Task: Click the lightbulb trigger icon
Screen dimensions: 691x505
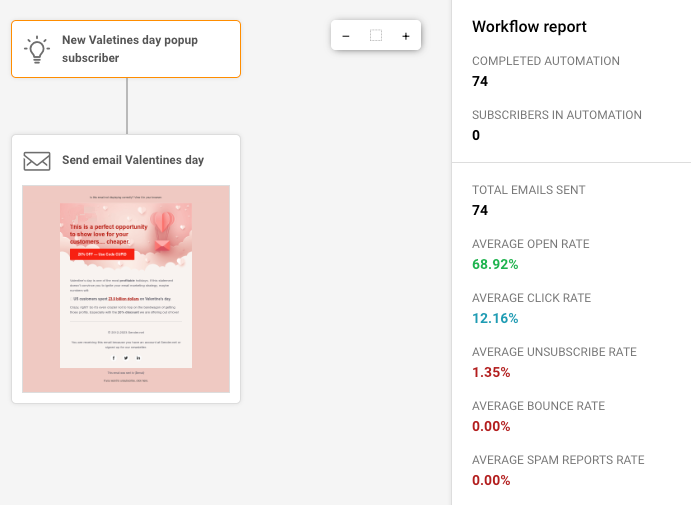Action: 37,49
